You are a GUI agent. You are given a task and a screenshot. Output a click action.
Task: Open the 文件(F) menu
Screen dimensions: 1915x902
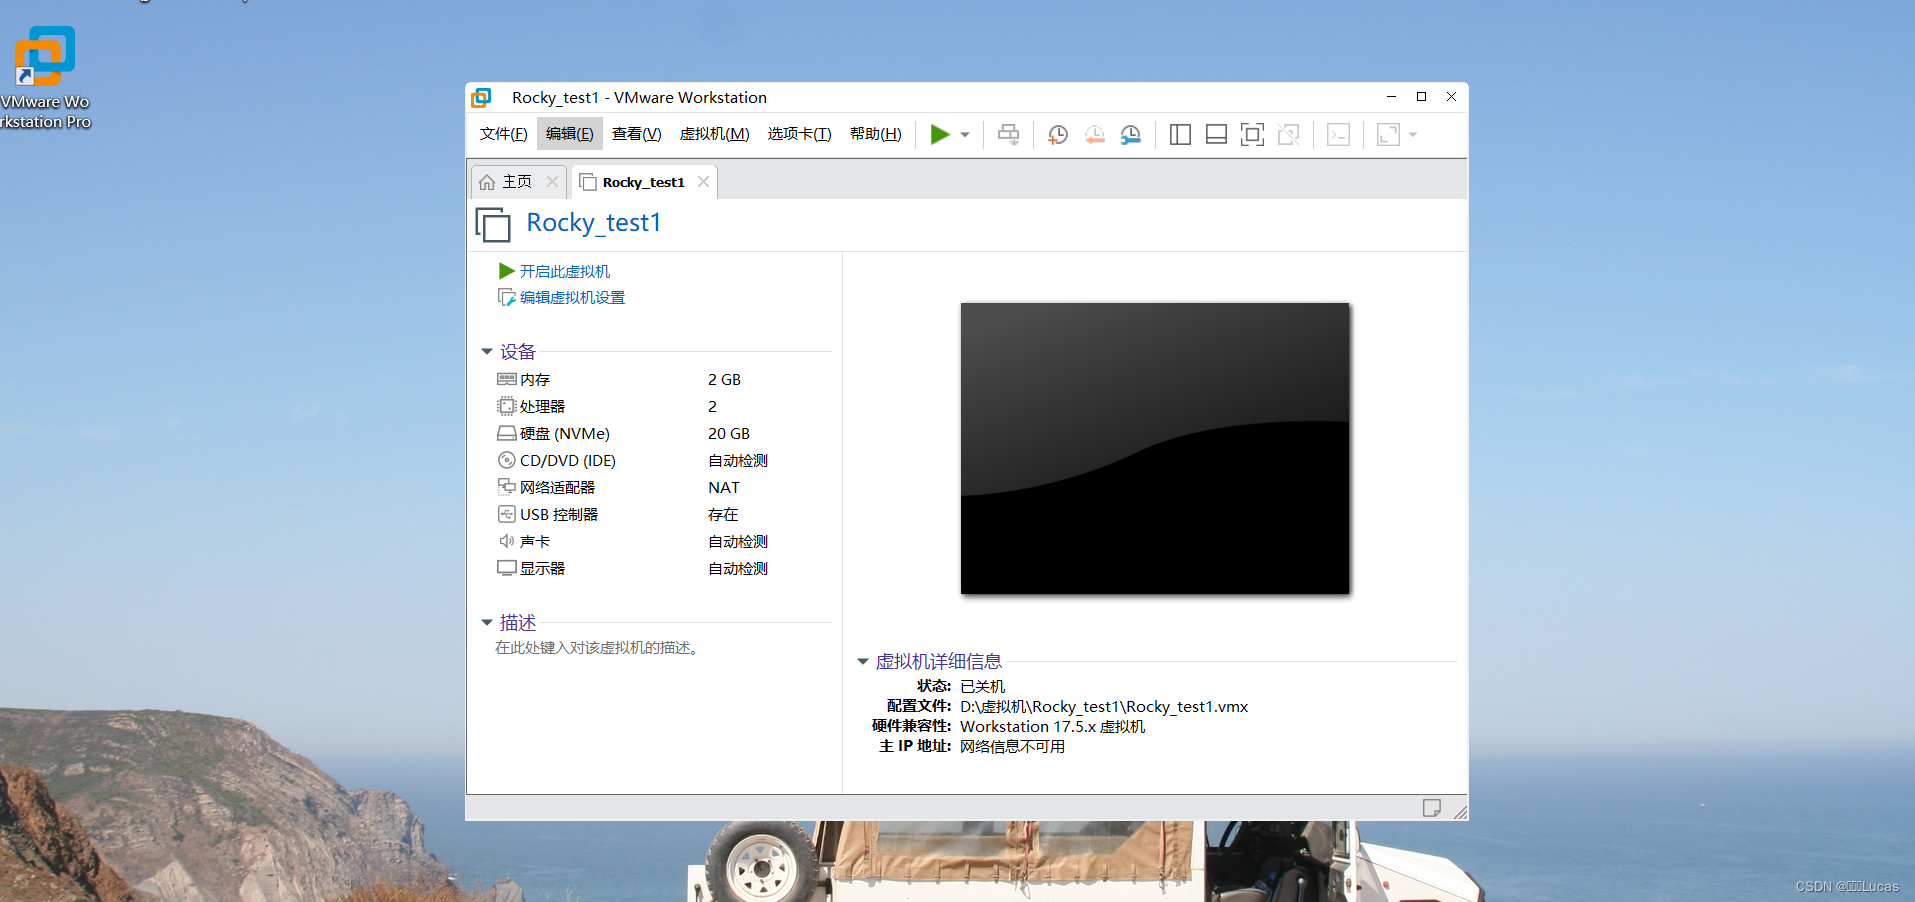(503, 134)
